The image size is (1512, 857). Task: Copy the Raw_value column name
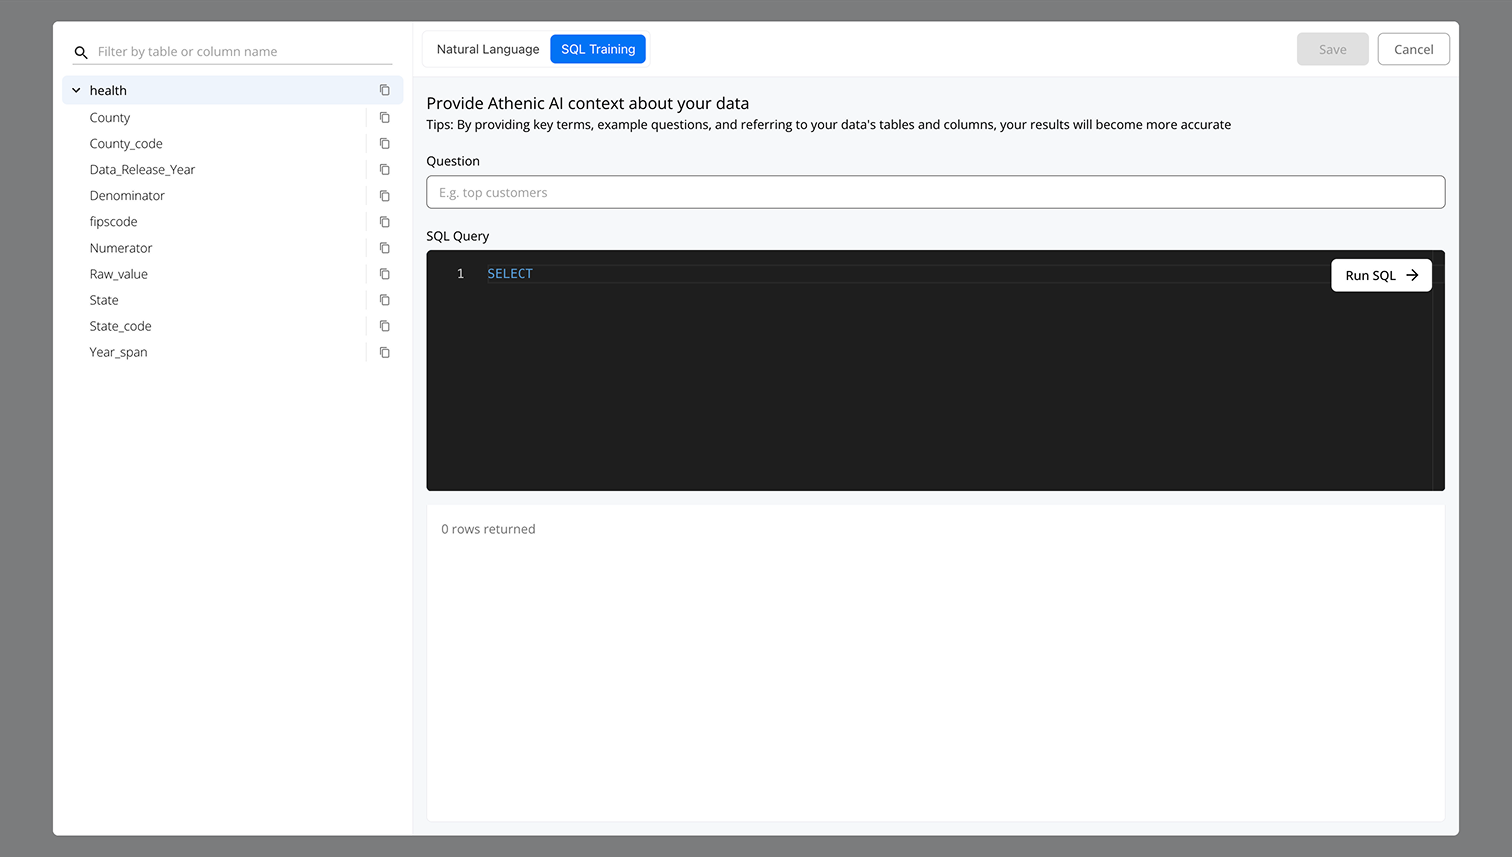coord(384,274)
